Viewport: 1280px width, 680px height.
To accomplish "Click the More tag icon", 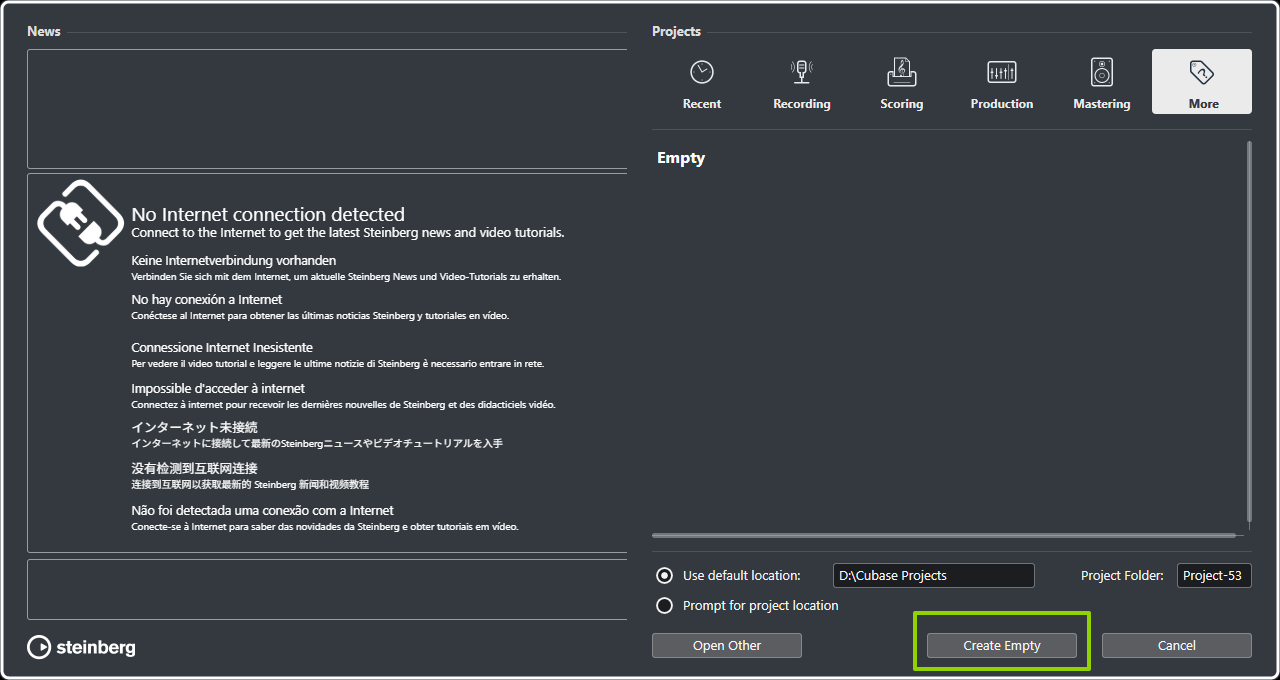I will point(1201,73).
